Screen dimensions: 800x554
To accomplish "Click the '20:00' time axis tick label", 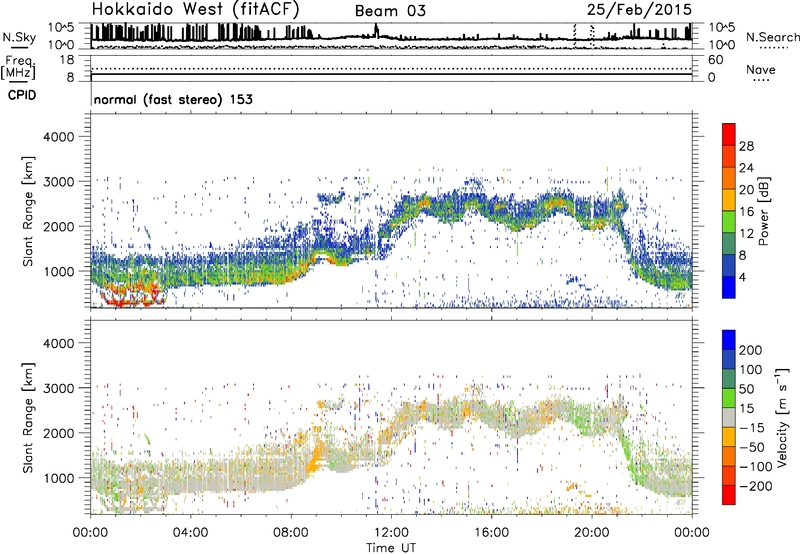I will click(592, 533).
